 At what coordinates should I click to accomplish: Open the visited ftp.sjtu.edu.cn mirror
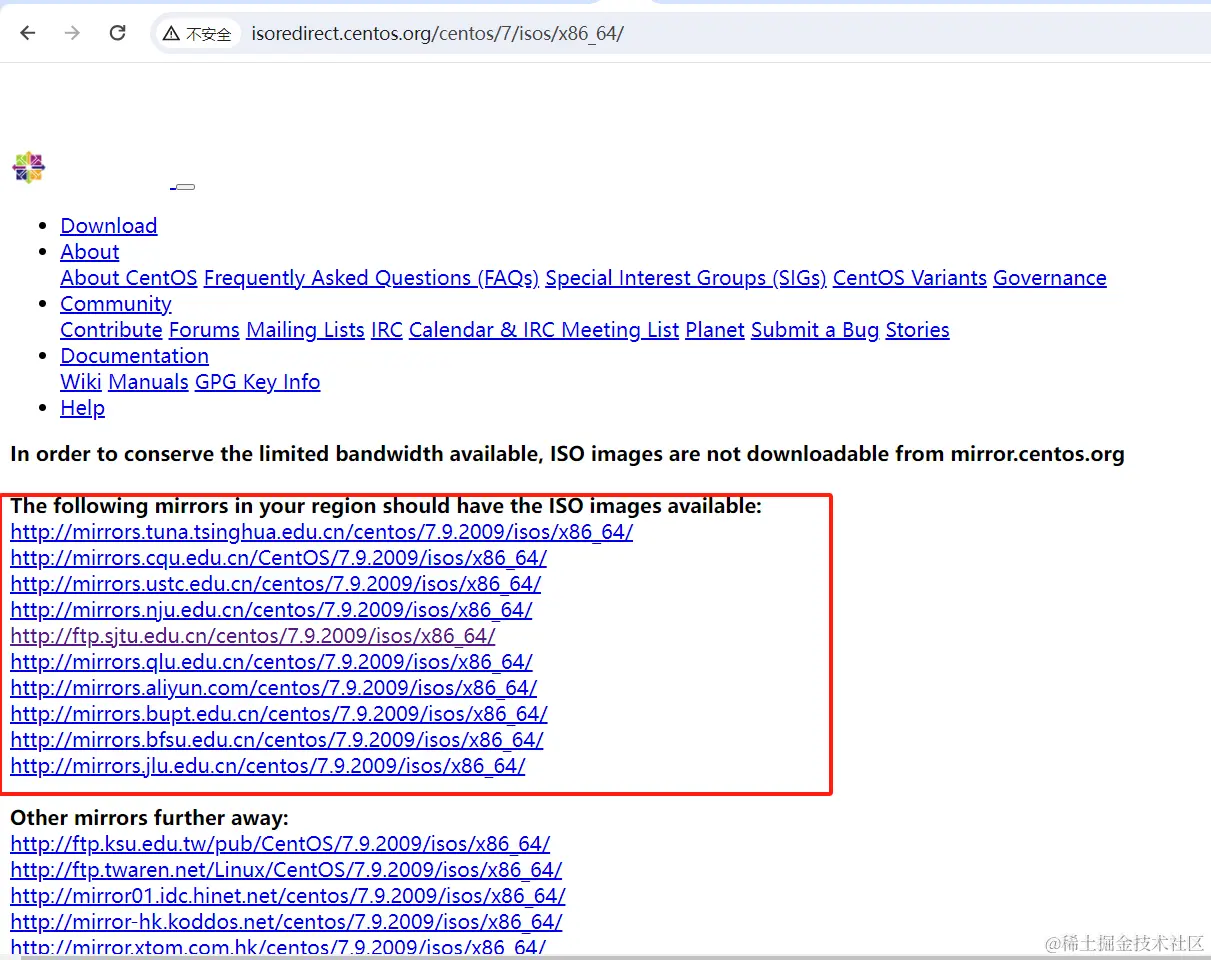[x=253, y=636]
